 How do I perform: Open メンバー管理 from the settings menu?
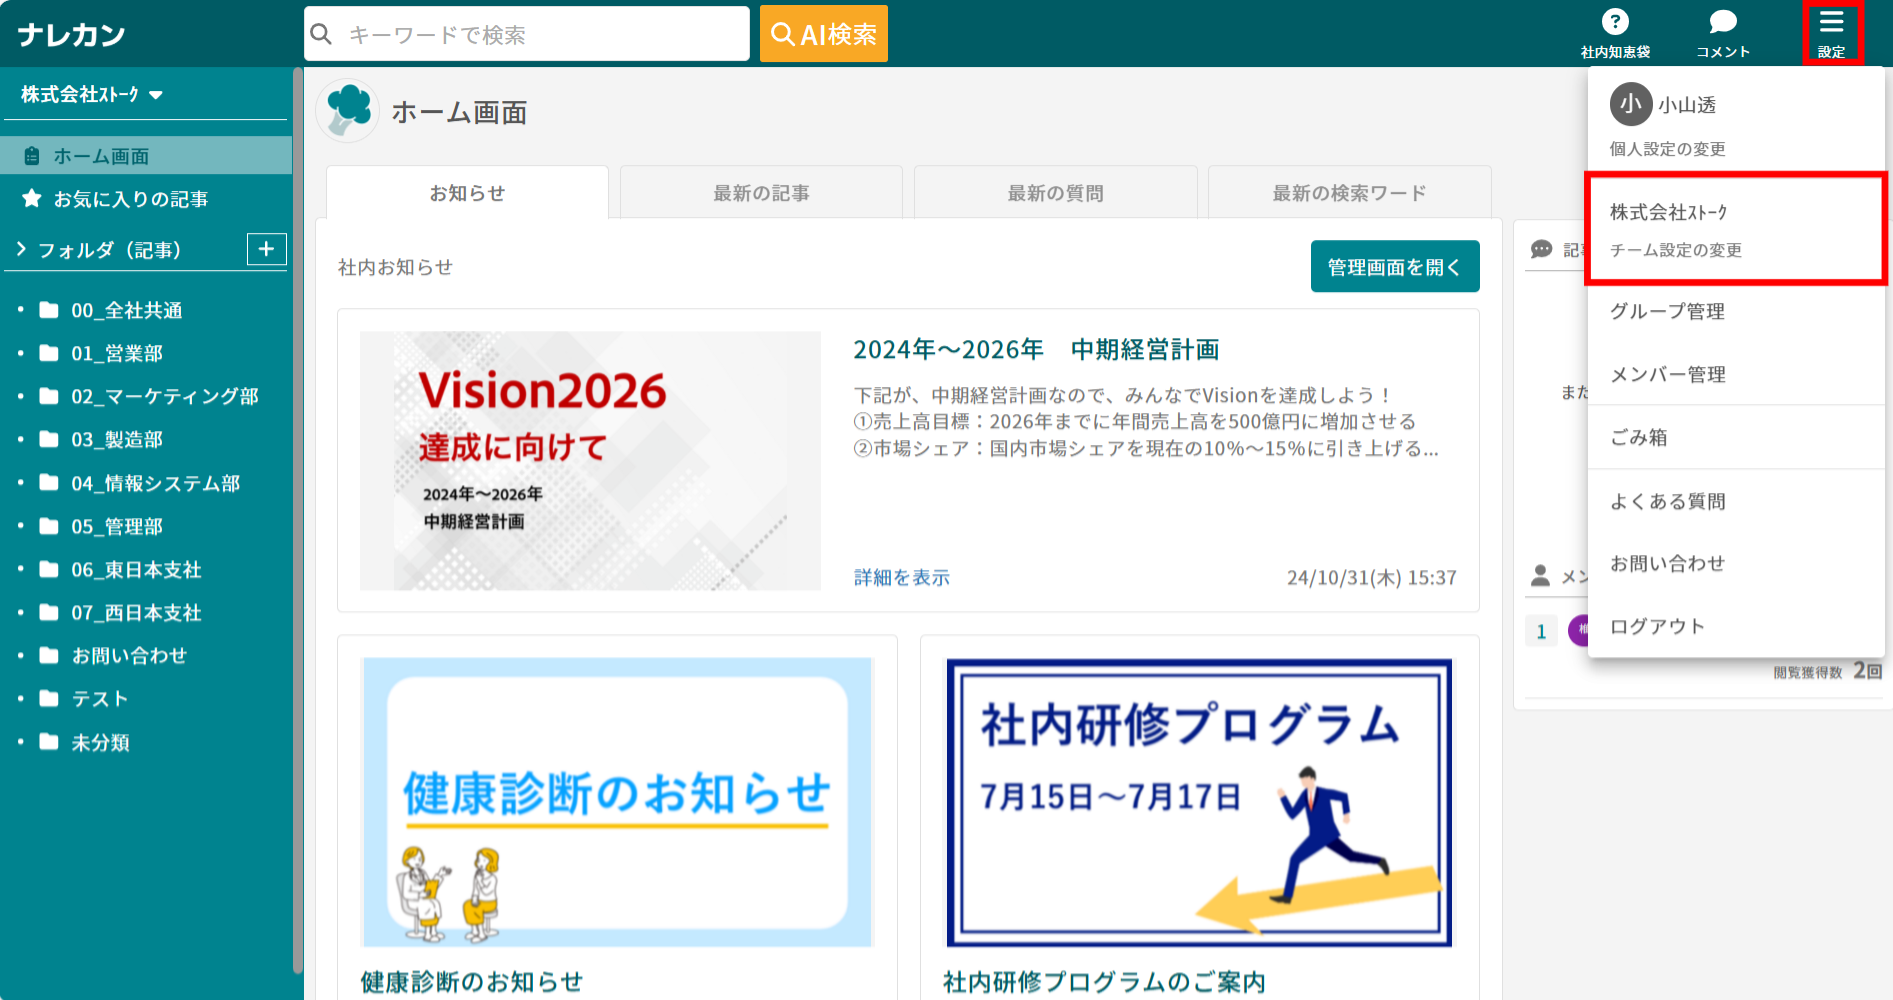(x=1667, y=374)
